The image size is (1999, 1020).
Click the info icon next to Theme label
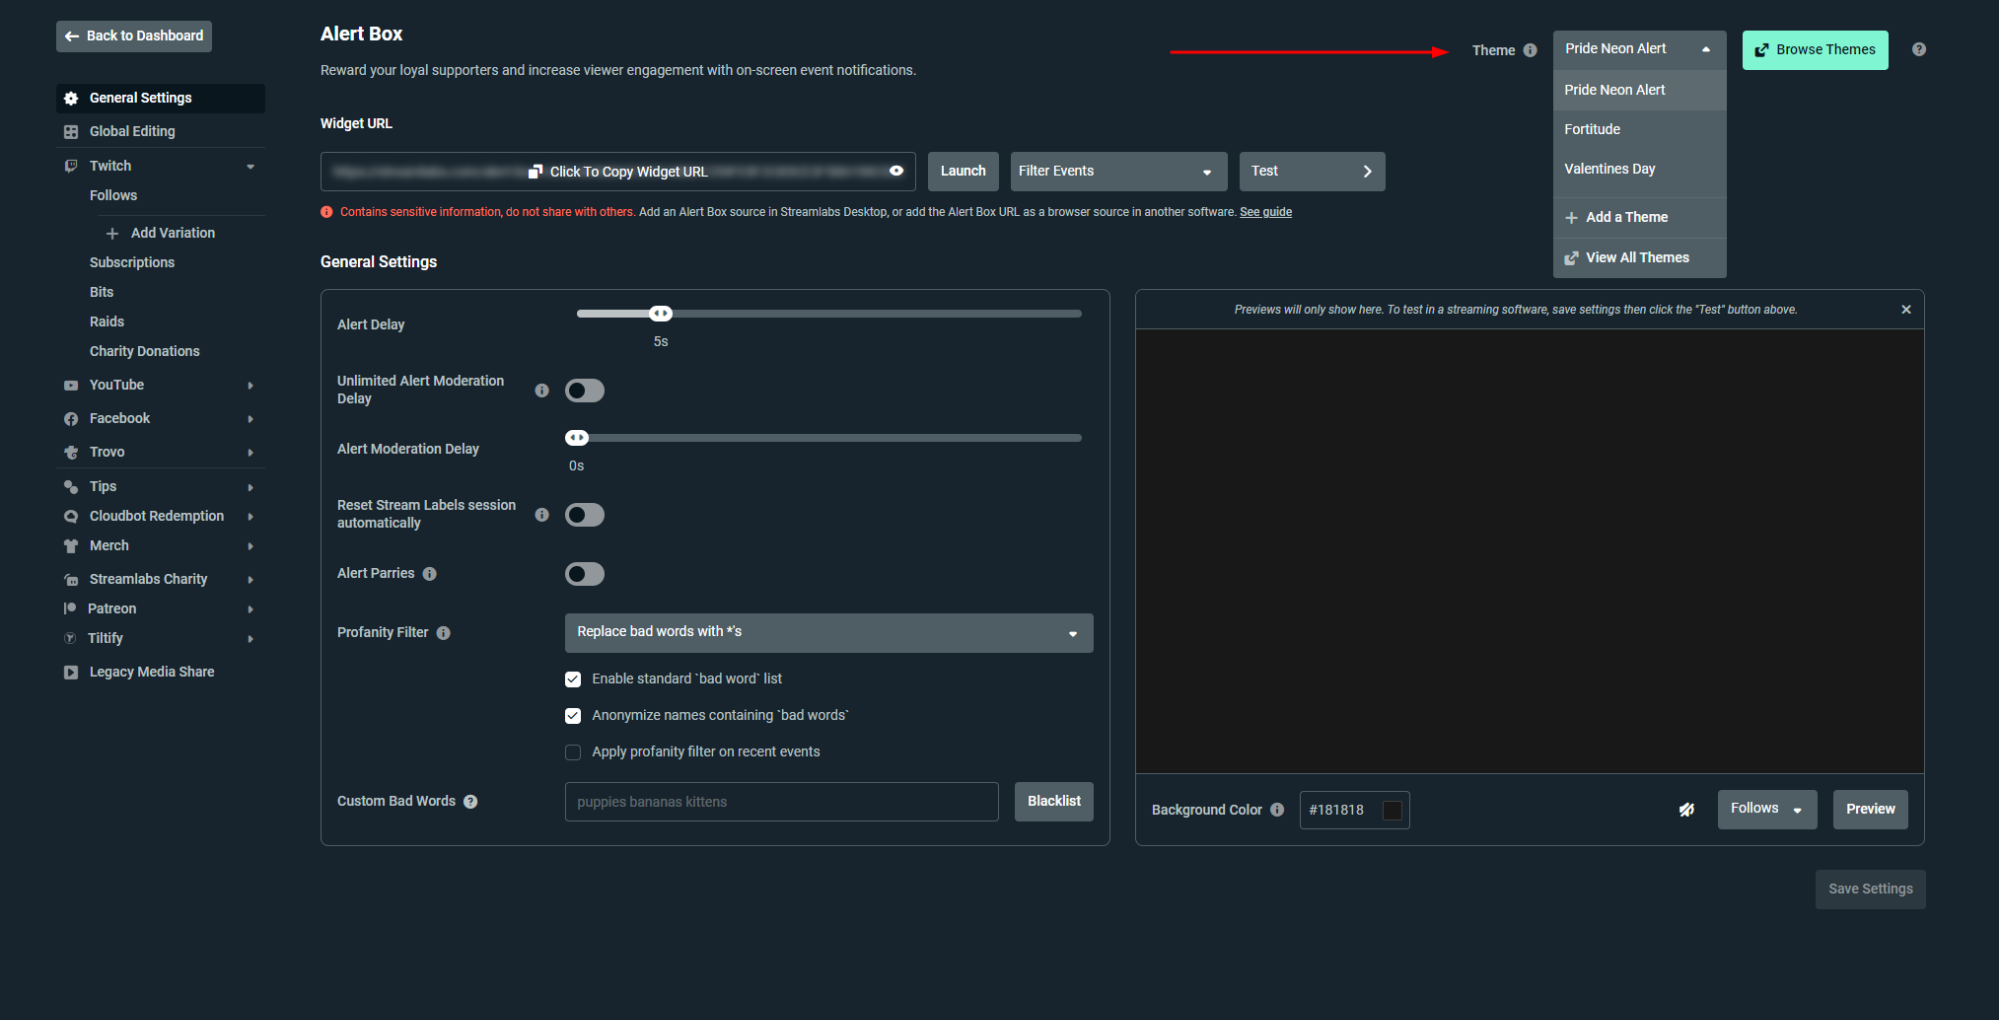tap(1530, 50)
